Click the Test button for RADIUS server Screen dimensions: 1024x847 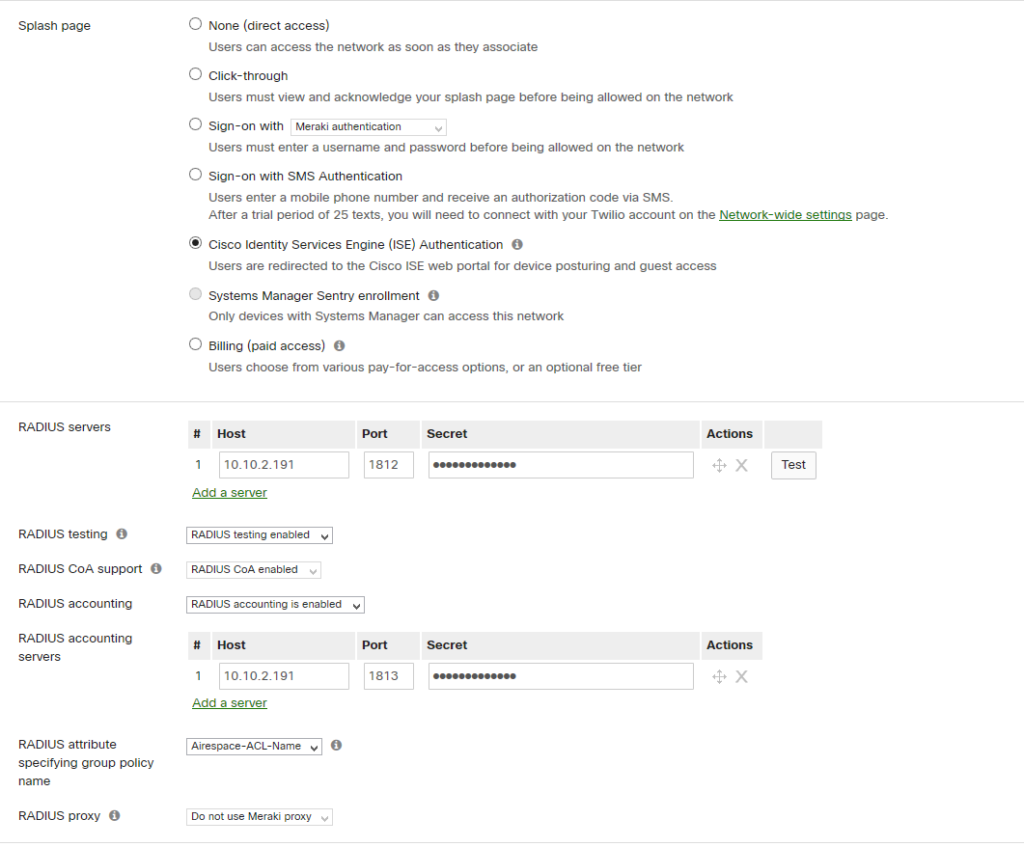coord(792,464)
